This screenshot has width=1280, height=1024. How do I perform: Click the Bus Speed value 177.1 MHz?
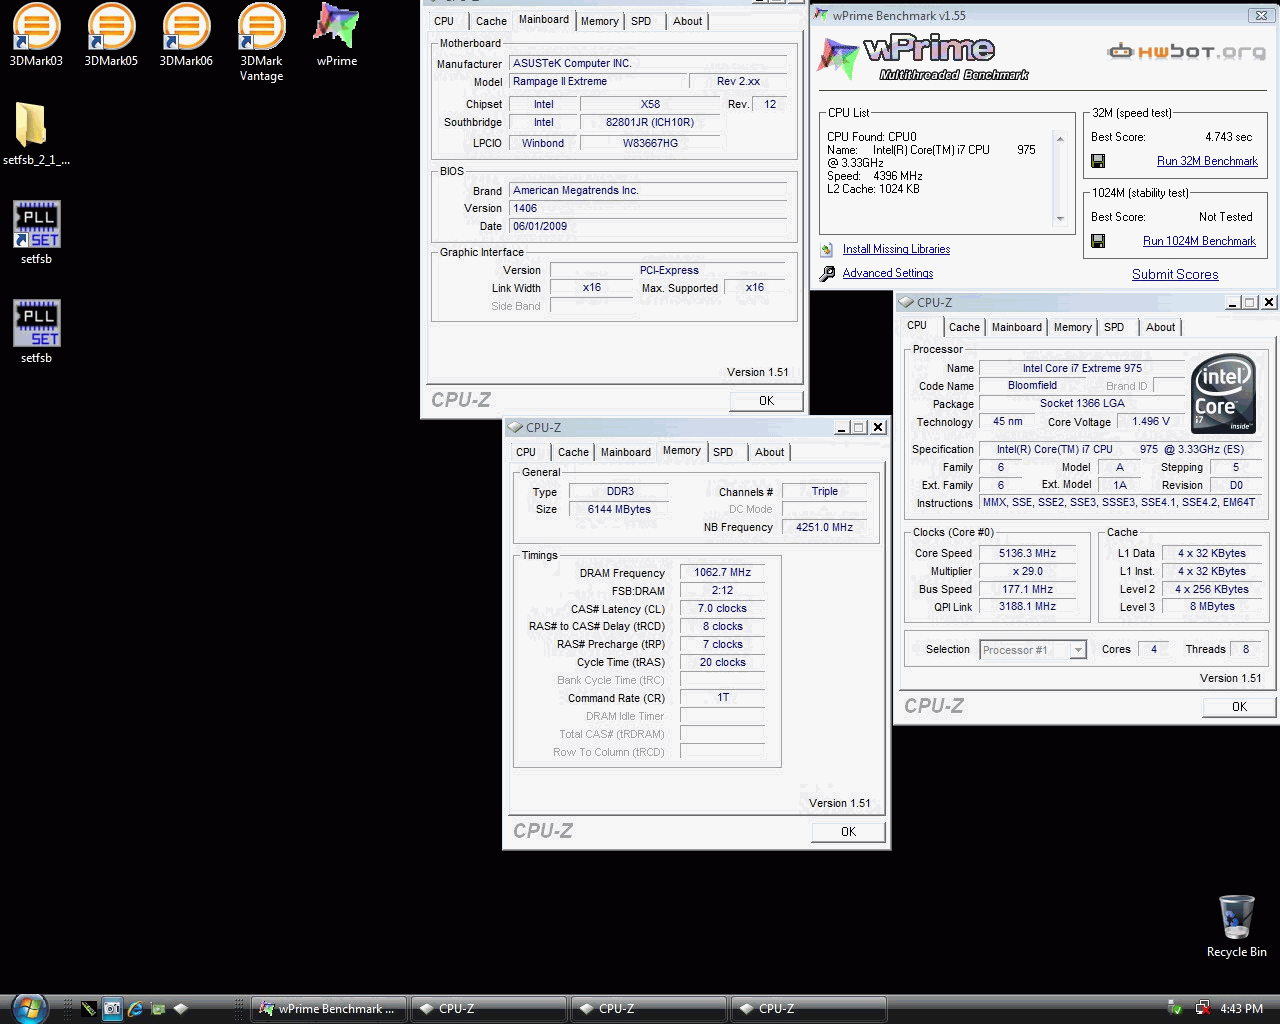[x=1027, y=589]
